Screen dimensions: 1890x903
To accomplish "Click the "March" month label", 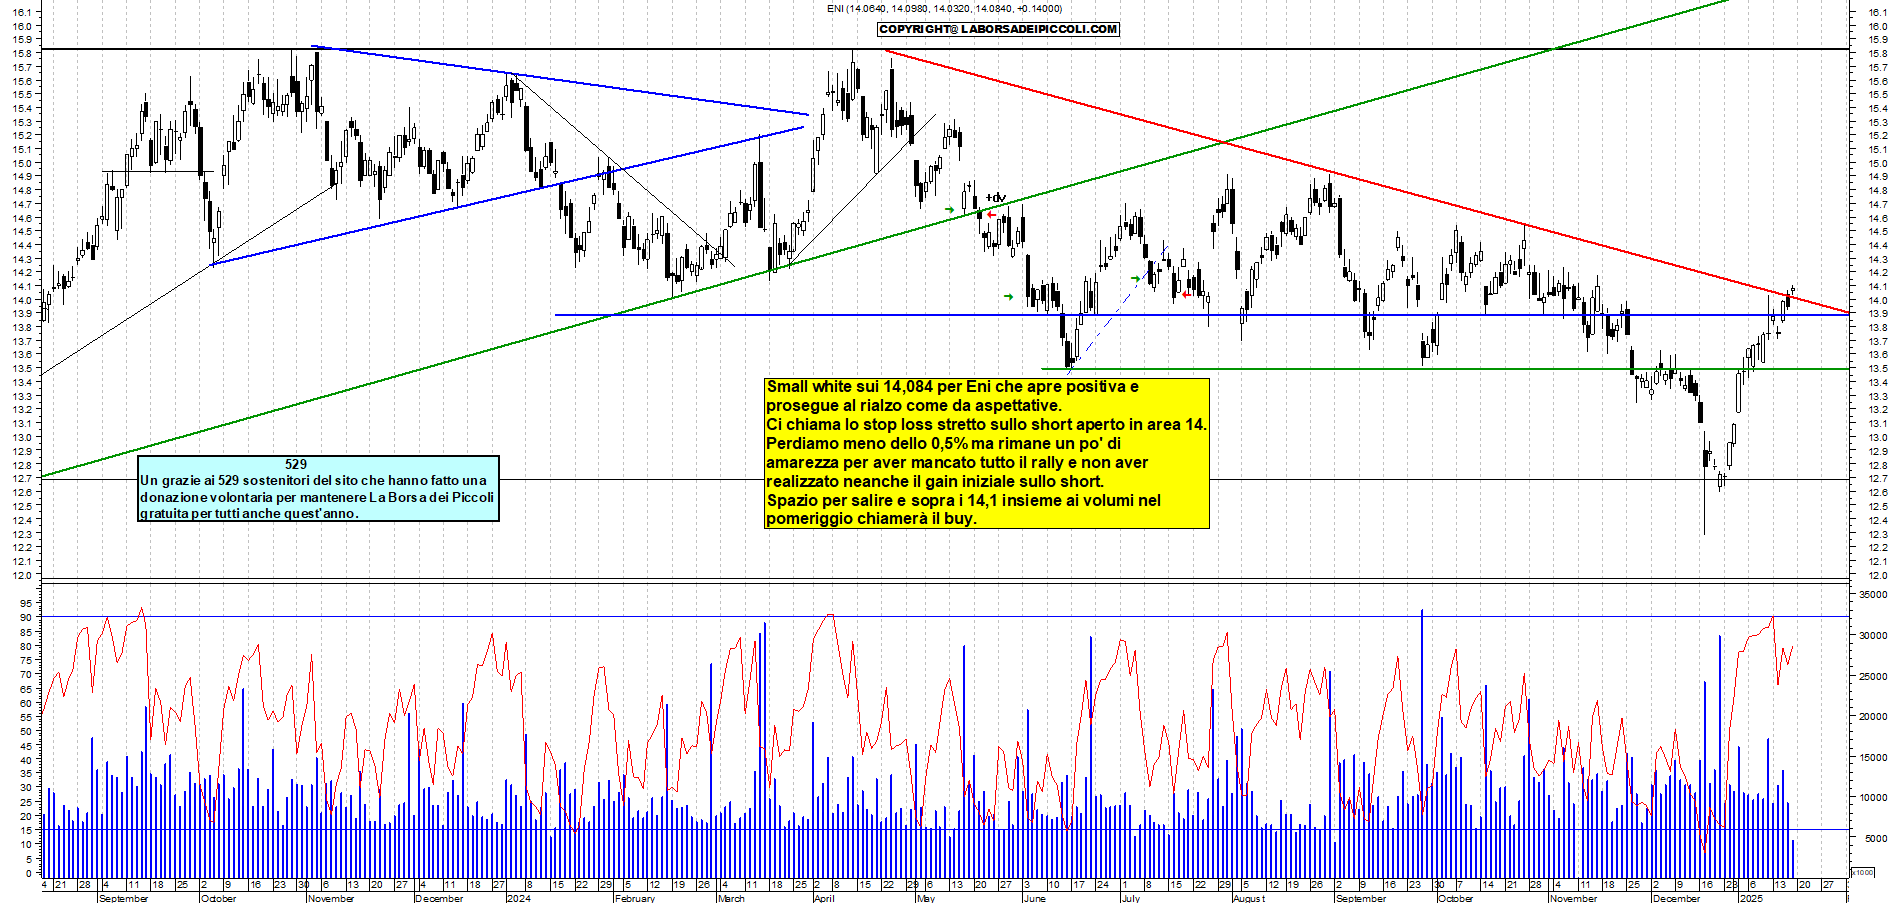I will click(x=732, y=898).
